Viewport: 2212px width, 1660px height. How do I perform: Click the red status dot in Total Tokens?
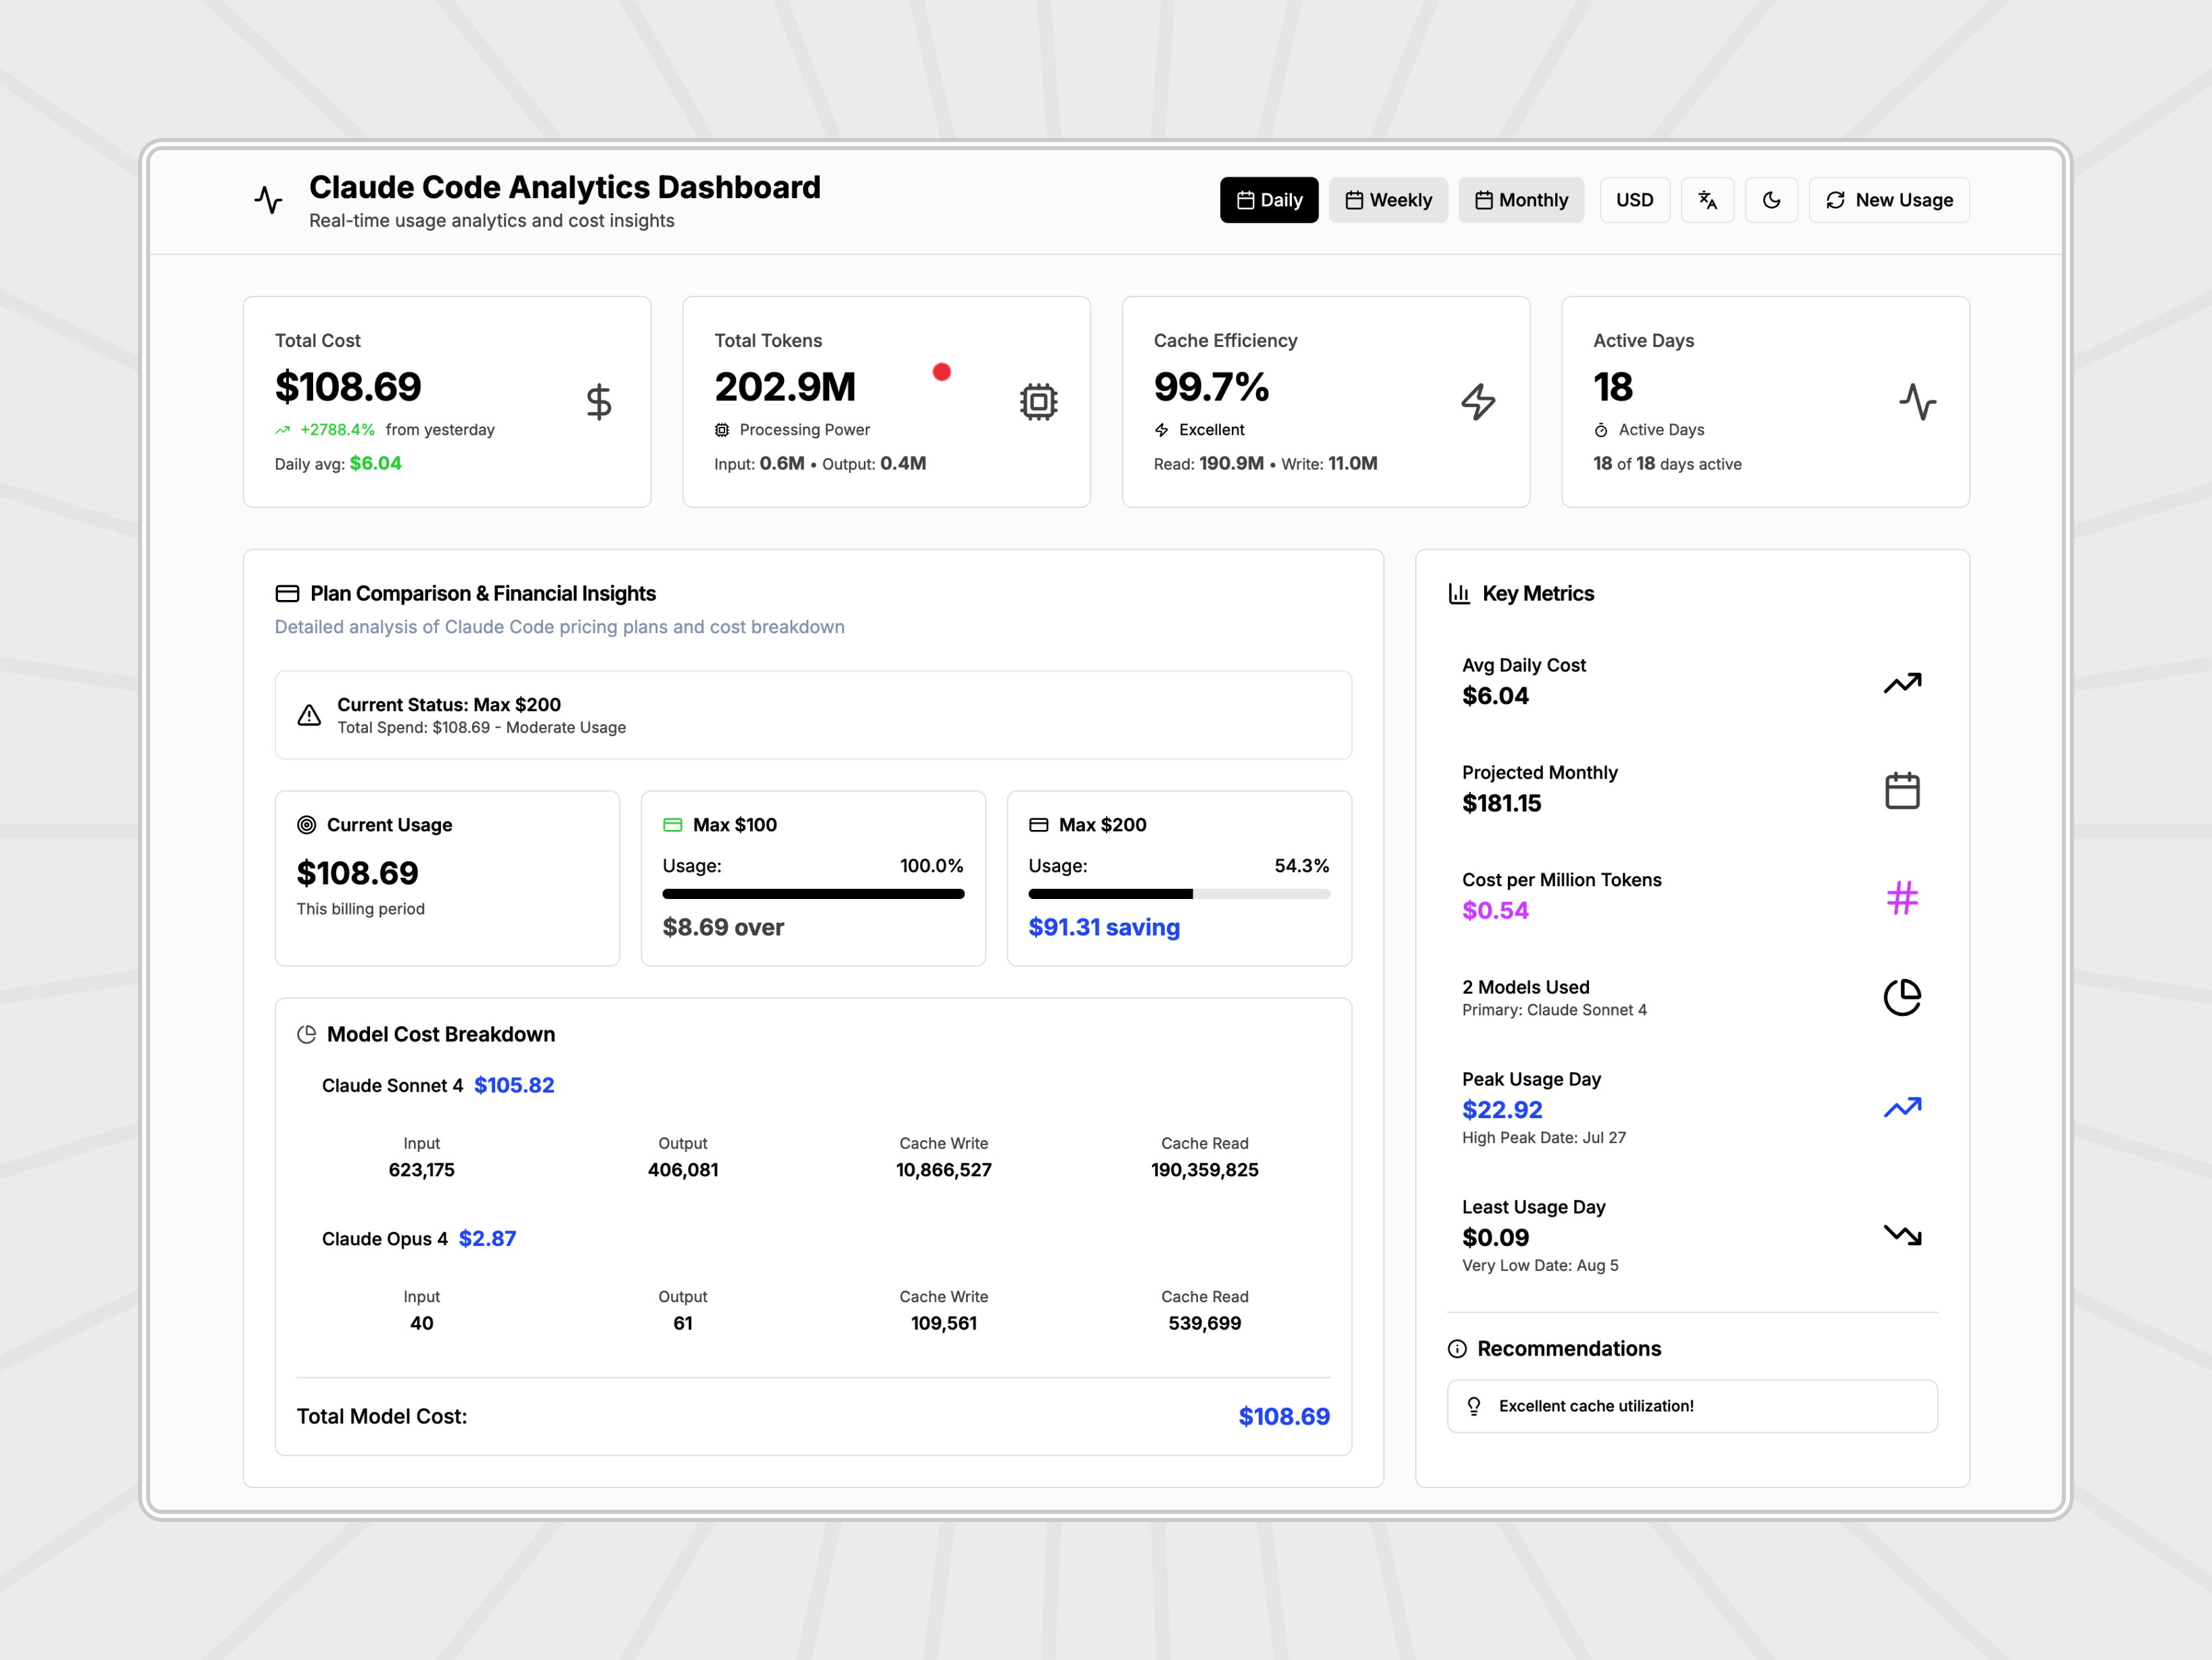(941, 372)
